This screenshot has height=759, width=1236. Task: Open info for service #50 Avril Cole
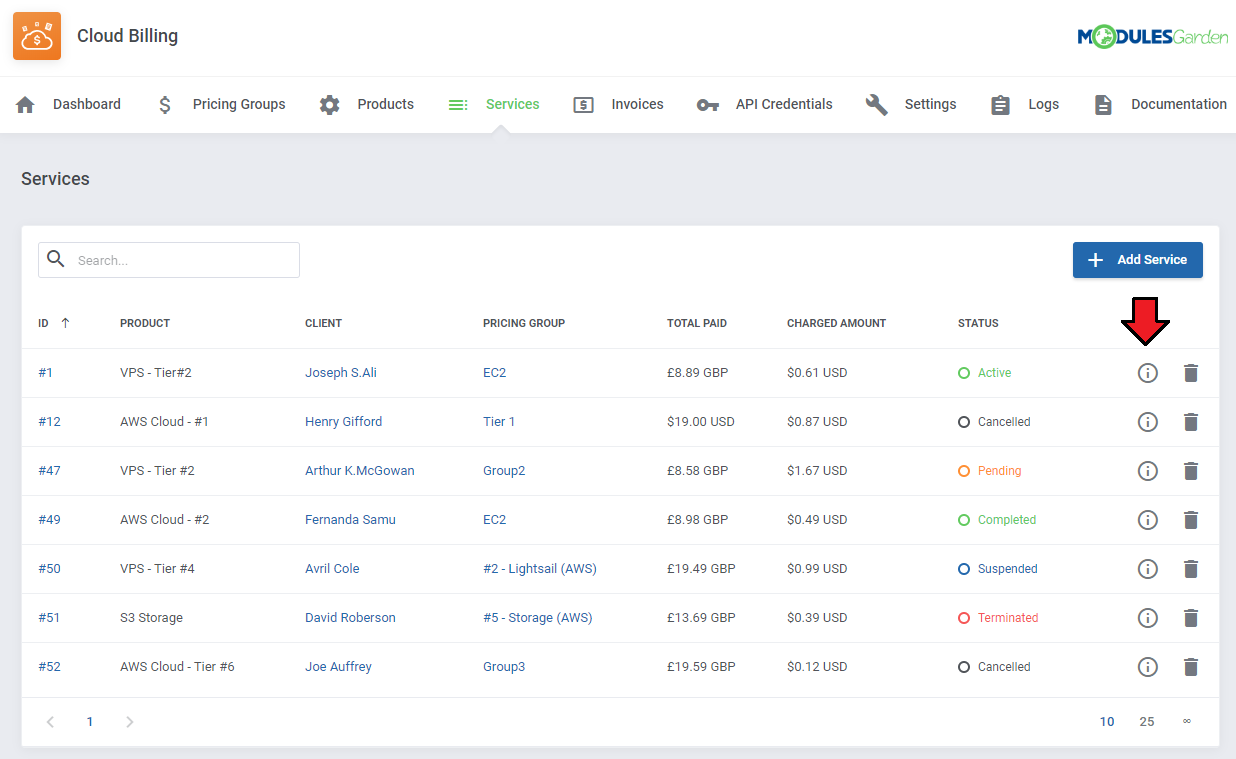(x=1148, y=569)
